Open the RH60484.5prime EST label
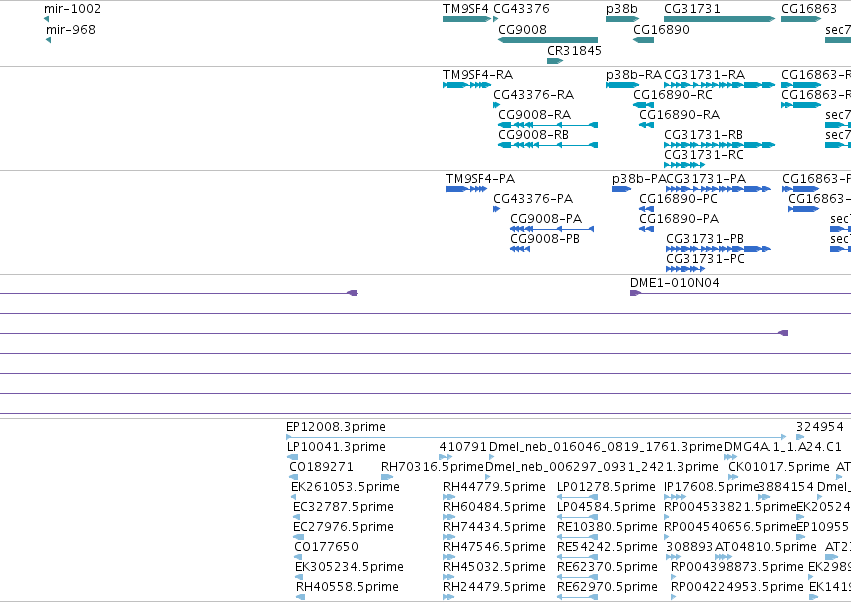This screenshot has height=602, width=851. click(494, 508)
